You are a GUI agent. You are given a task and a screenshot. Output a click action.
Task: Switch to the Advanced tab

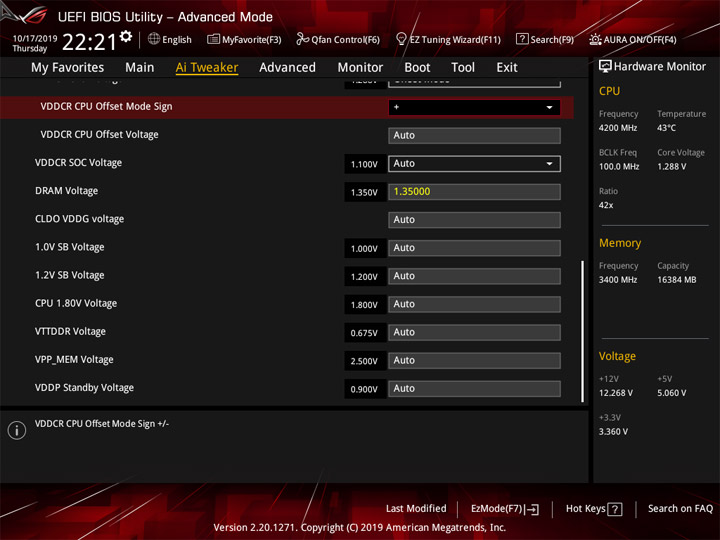click(287, 68)
